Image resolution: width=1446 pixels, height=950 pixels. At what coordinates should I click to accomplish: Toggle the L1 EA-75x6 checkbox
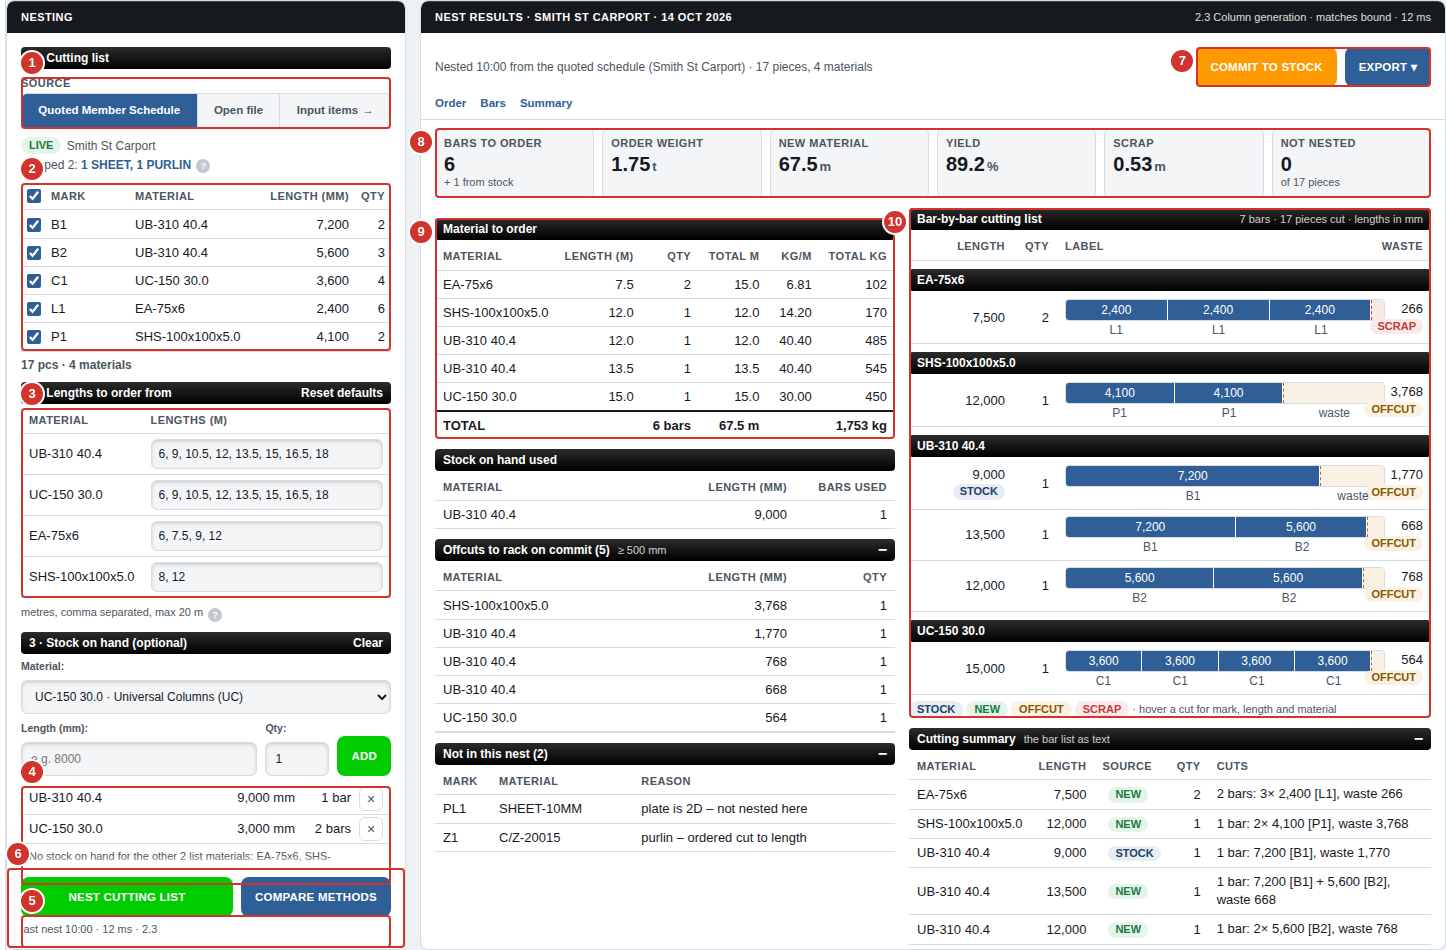[x=34, y=309]
